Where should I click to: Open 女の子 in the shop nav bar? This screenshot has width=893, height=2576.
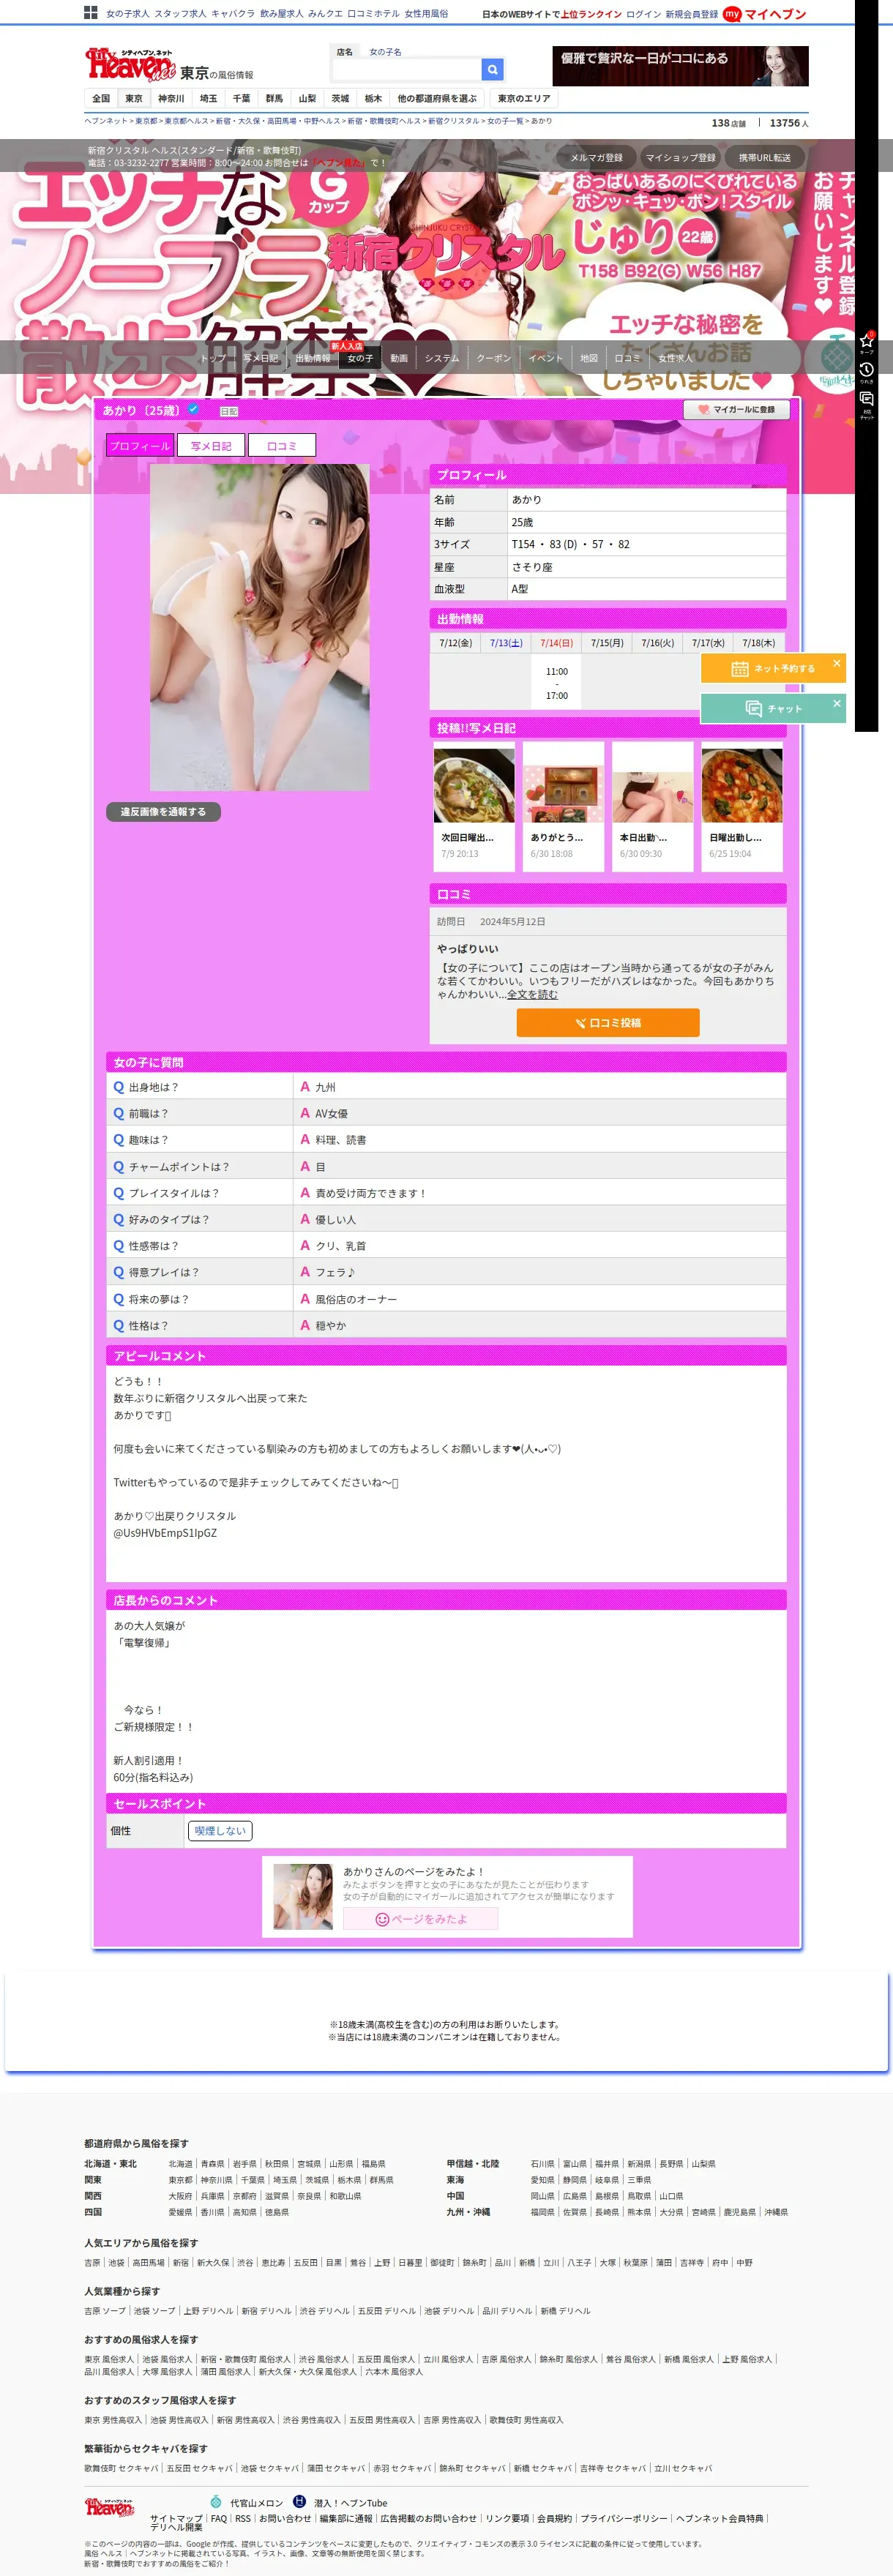point(360,358)
